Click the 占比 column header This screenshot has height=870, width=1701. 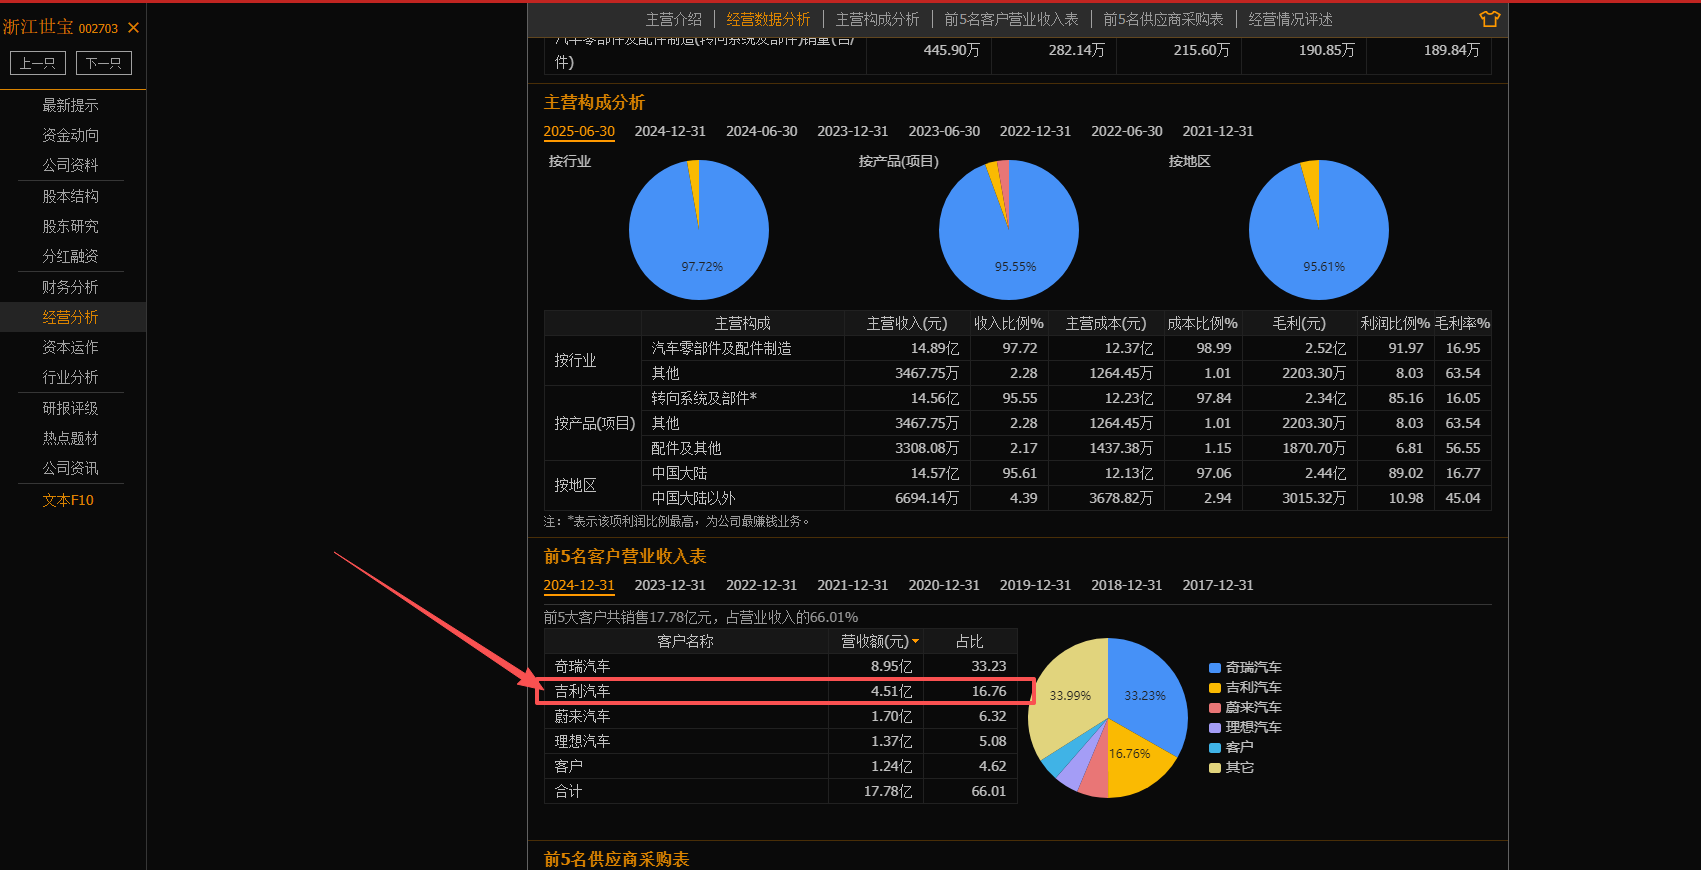(x=970, y=642)
